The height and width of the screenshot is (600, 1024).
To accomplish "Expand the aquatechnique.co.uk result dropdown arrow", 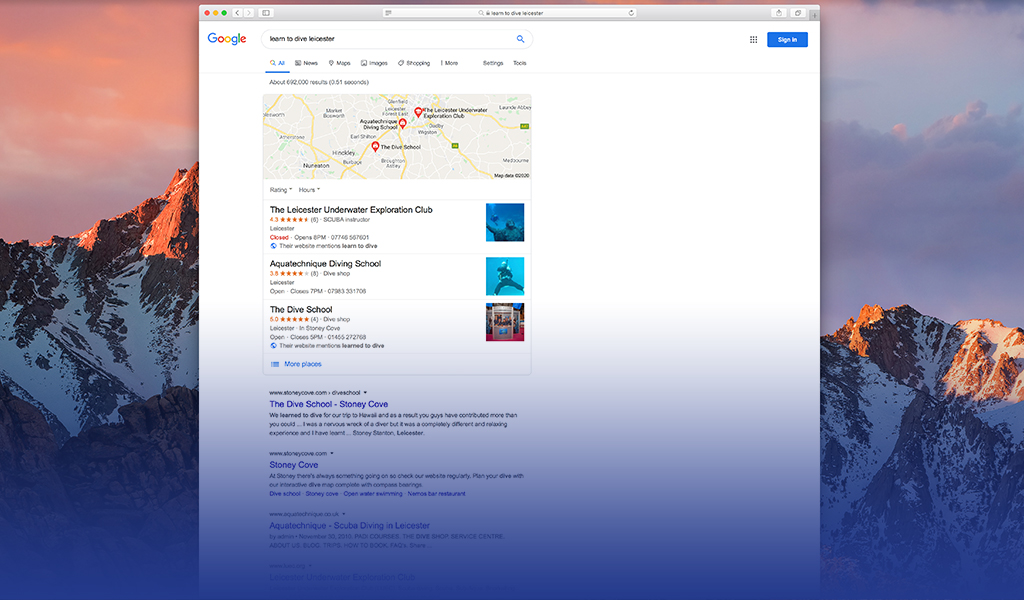I will pyautogui.click(x=344, y=514).
